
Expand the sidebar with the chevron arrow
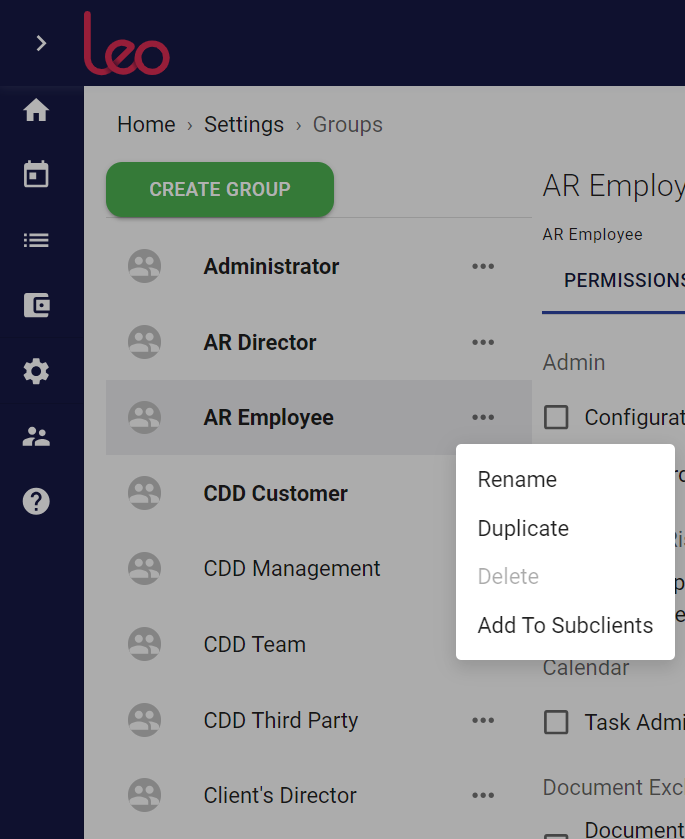point(41,43)
